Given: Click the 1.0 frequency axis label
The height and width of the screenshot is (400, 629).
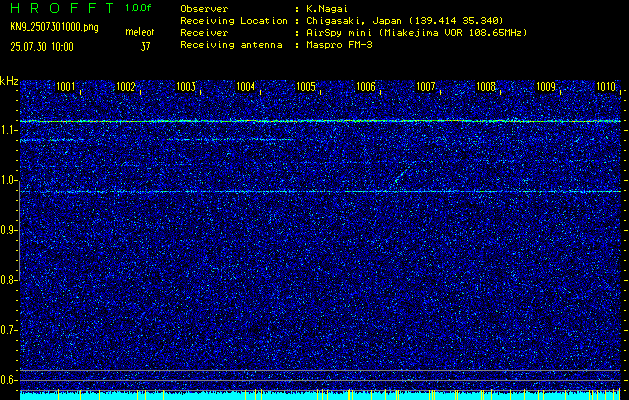Looking at the screenshot, I should (8, 180).
